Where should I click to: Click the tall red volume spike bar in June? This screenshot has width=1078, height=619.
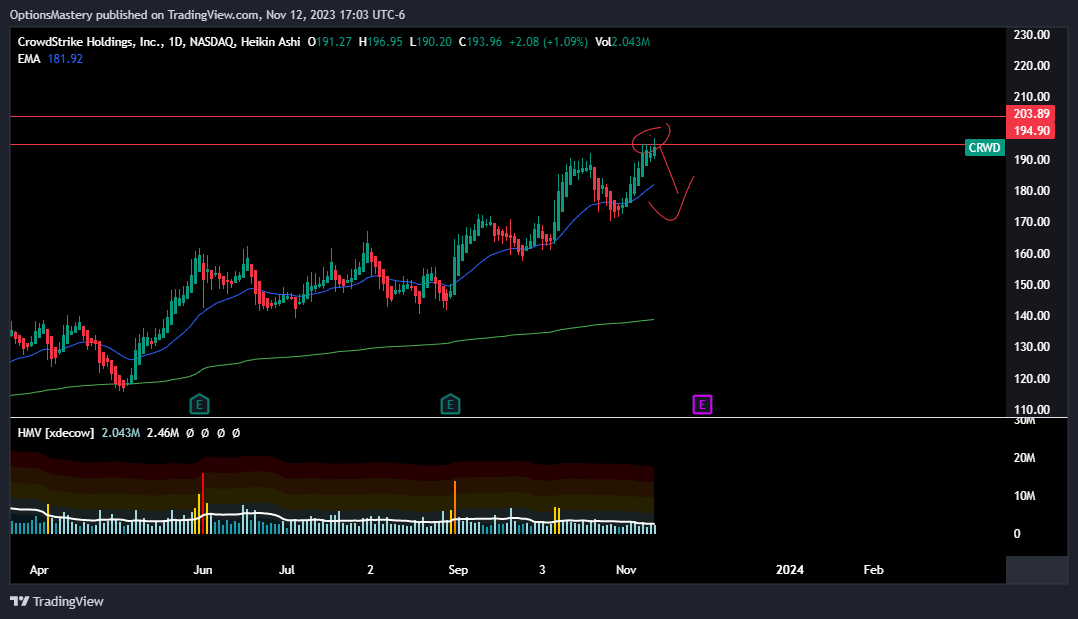click(x=203, y=503)
